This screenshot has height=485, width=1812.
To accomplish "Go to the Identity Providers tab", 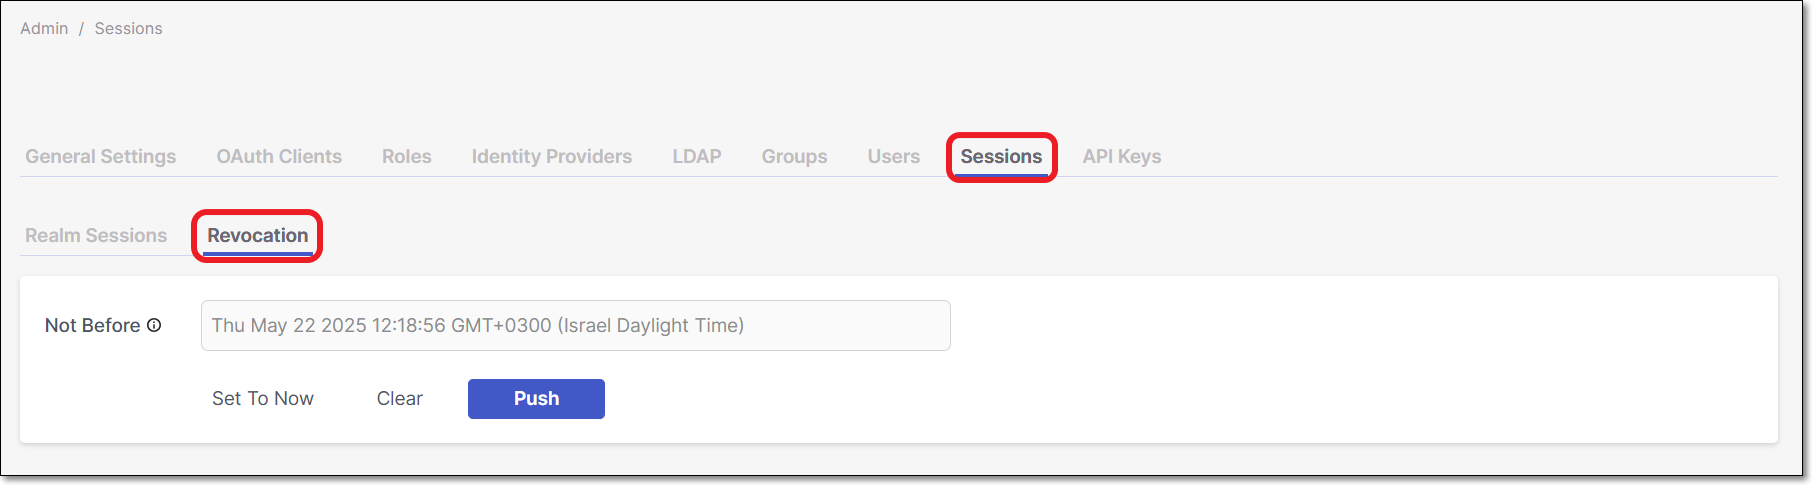I will (x=552, y=156).
